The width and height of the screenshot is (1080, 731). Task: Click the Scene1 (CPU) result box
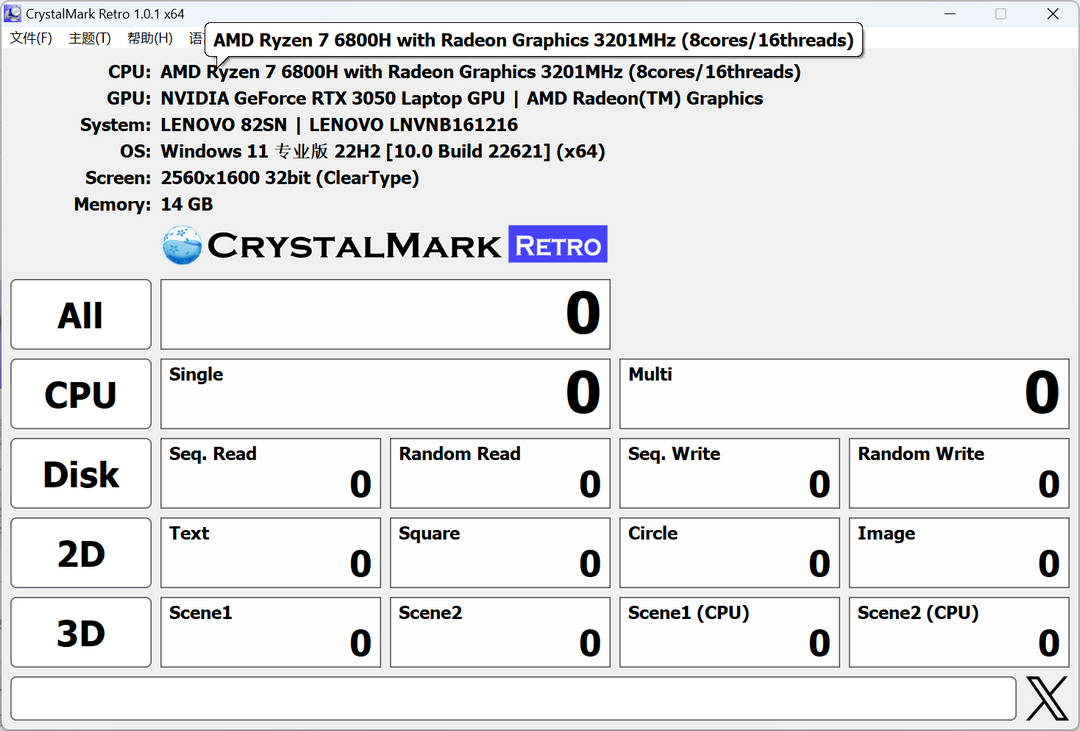(729, 632)
